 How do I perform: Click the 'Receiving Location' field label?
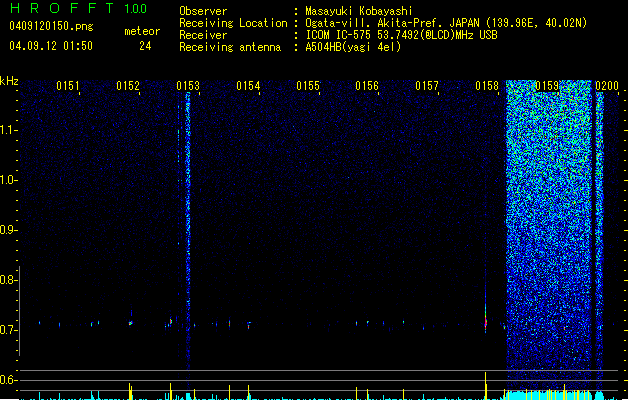[x=233, y=23]
